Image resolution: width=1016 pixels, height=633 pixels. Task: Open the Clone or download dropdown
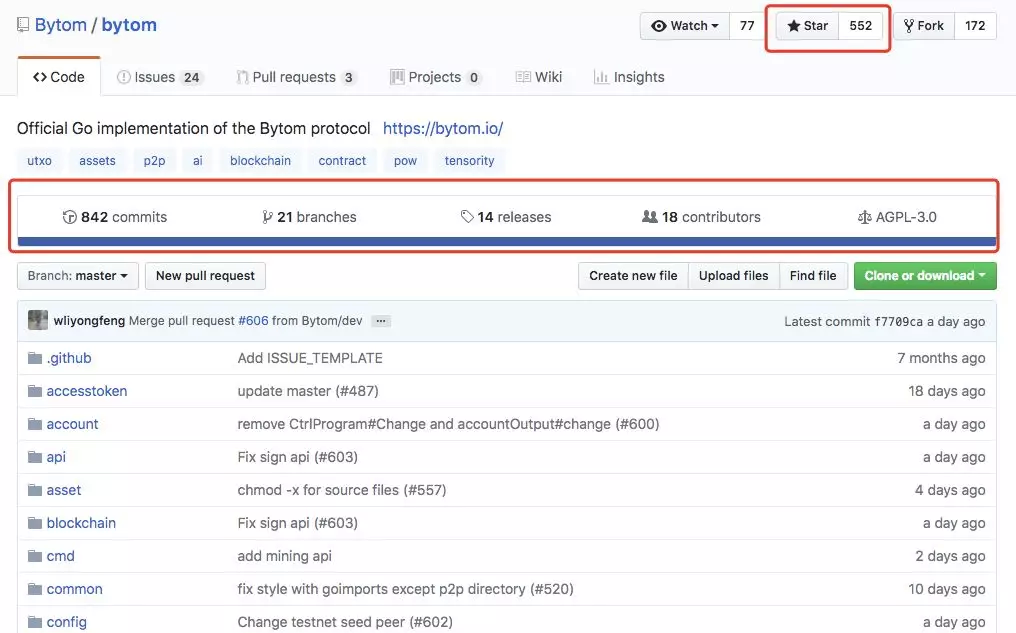click(925, 276)
